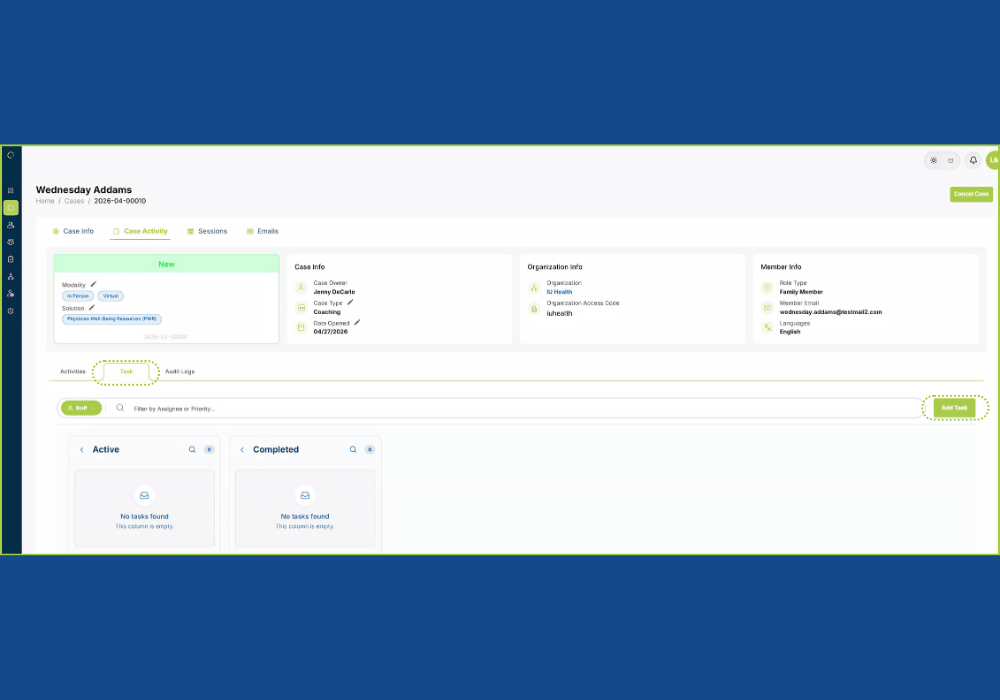Viewport: 1000px width, 700px height.
Task: Search within the Completed column
Action: tap(353, 450)
